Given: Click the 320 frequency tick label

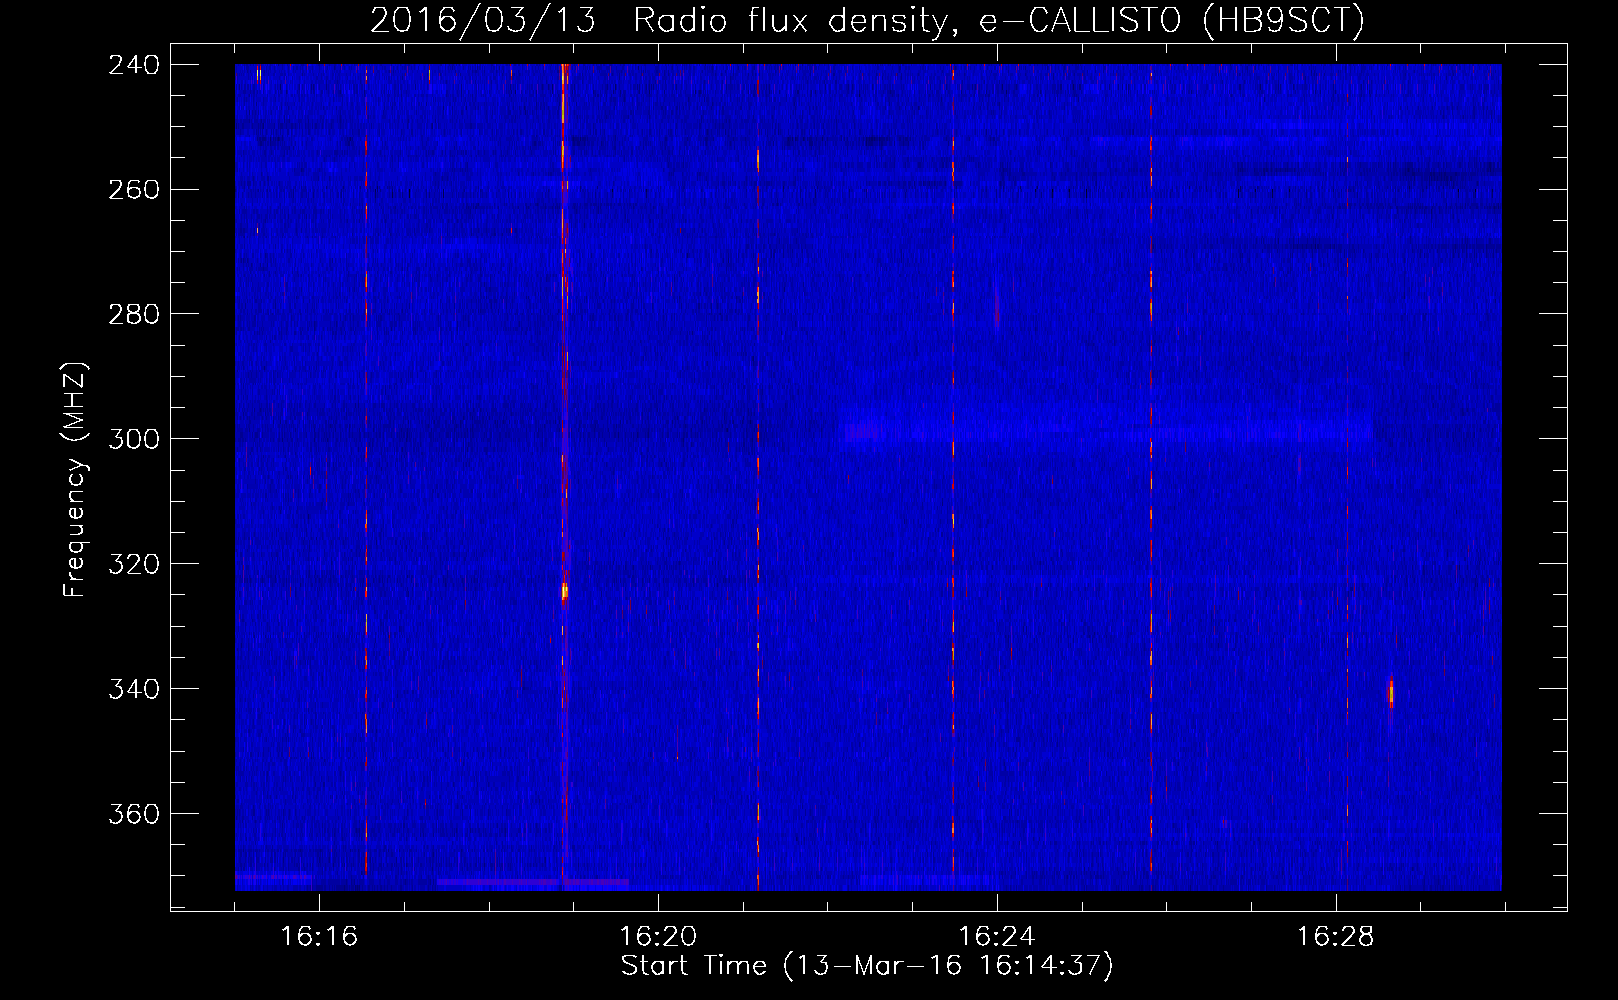Looking at the screenshot, I should coord(133,564).
